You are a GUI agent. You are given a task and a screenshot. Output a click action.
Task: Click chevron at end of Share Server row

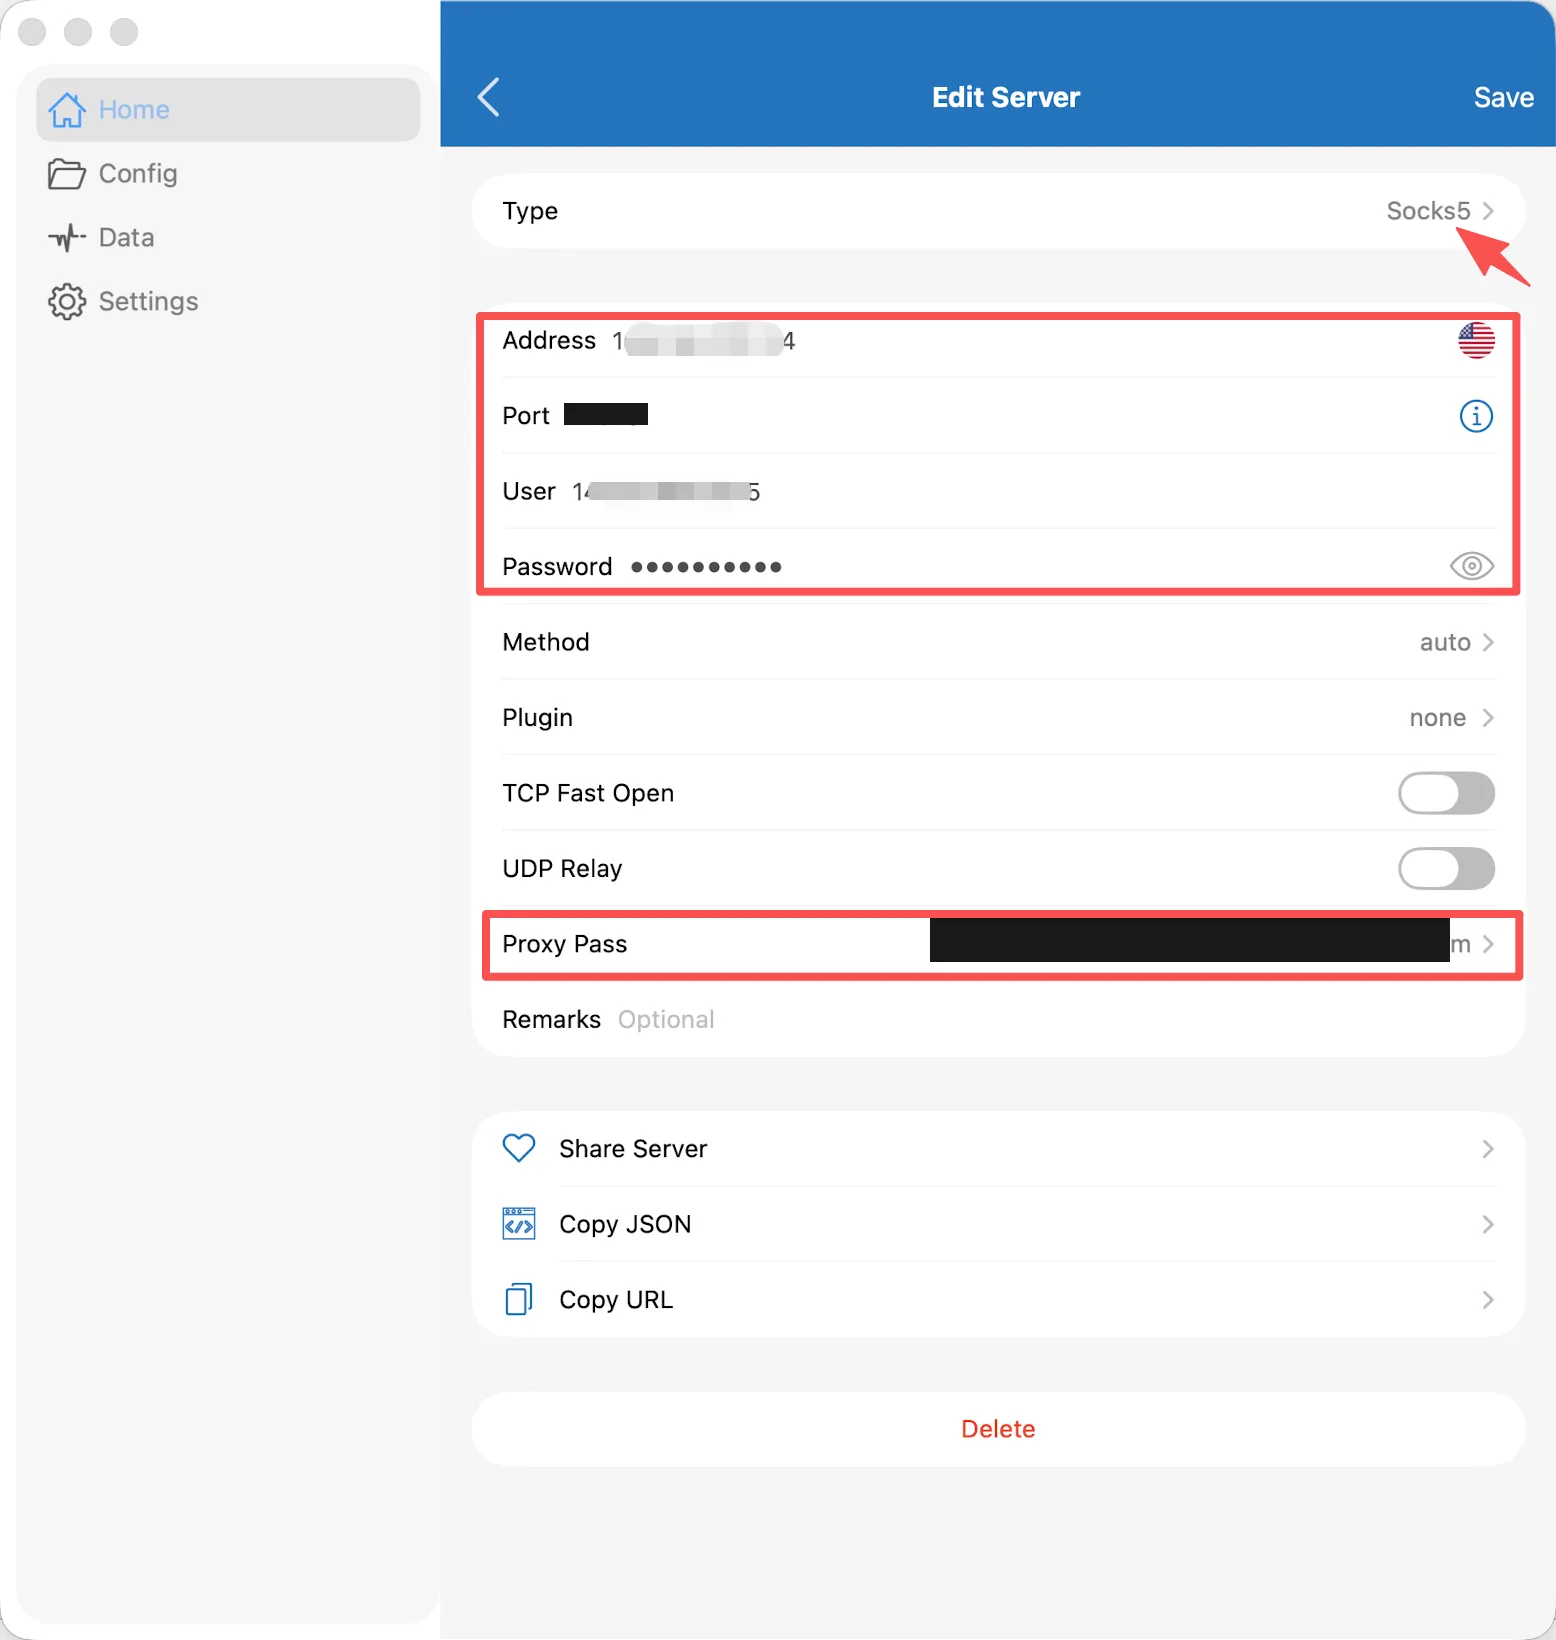(x=1488, y=1149)
